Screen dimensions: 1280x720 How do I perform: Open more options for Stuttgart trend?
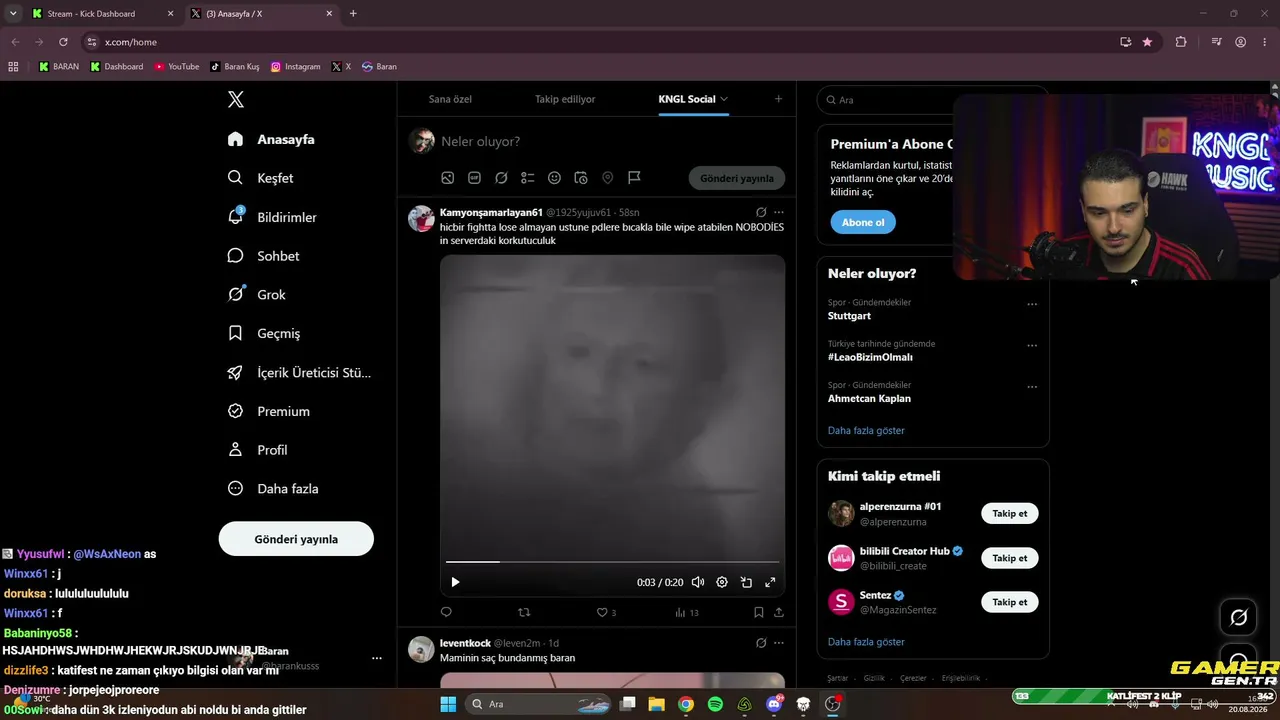1032,304
